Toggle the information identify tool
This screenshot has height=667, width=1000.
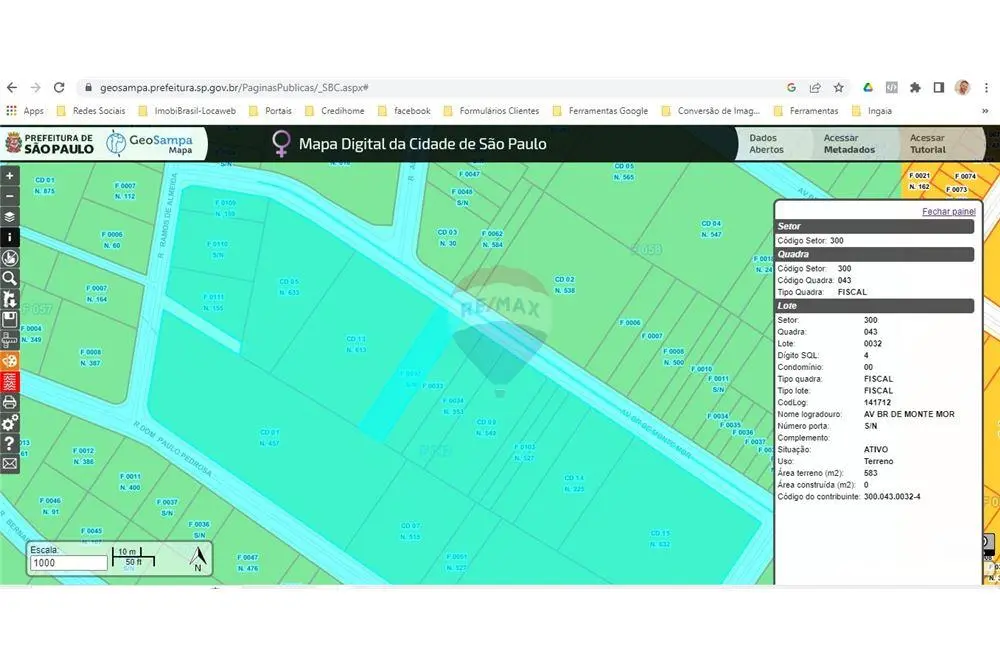(x=9, y=237)
